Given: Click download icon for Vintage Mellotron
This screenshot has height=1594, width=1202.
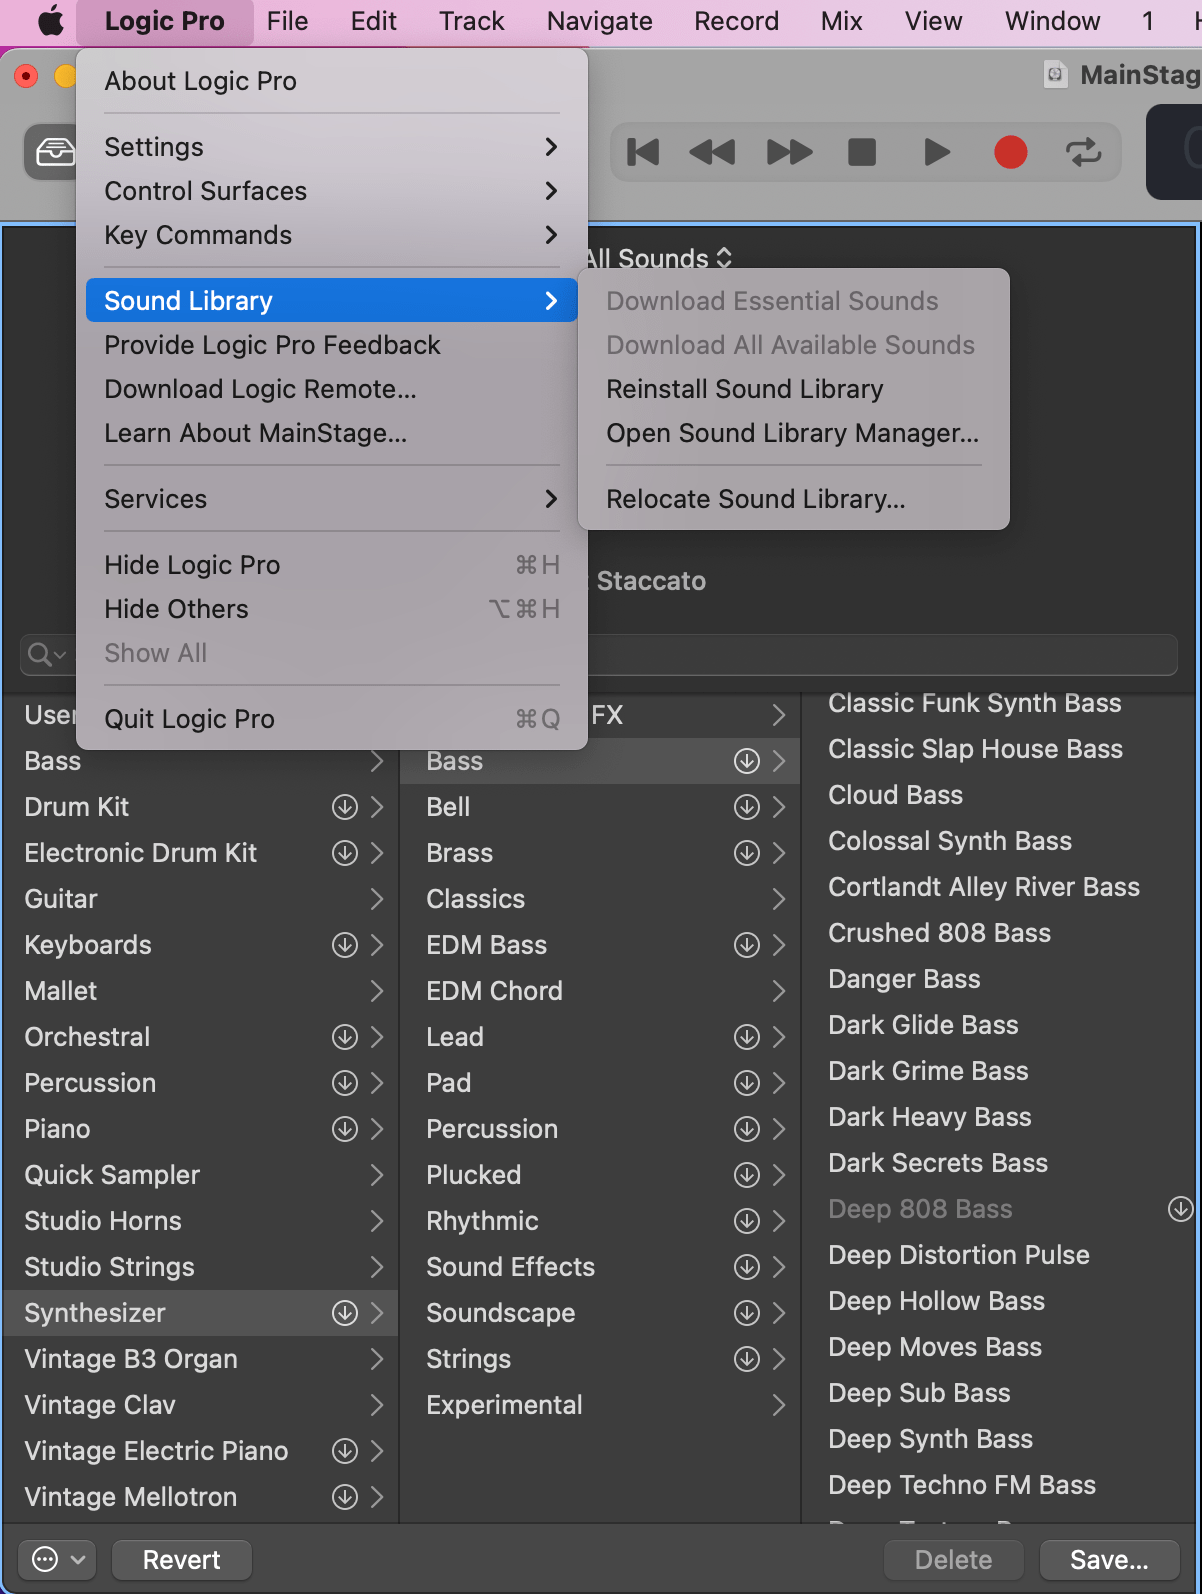Looking at the screenshot, I should pos(345,1497).
